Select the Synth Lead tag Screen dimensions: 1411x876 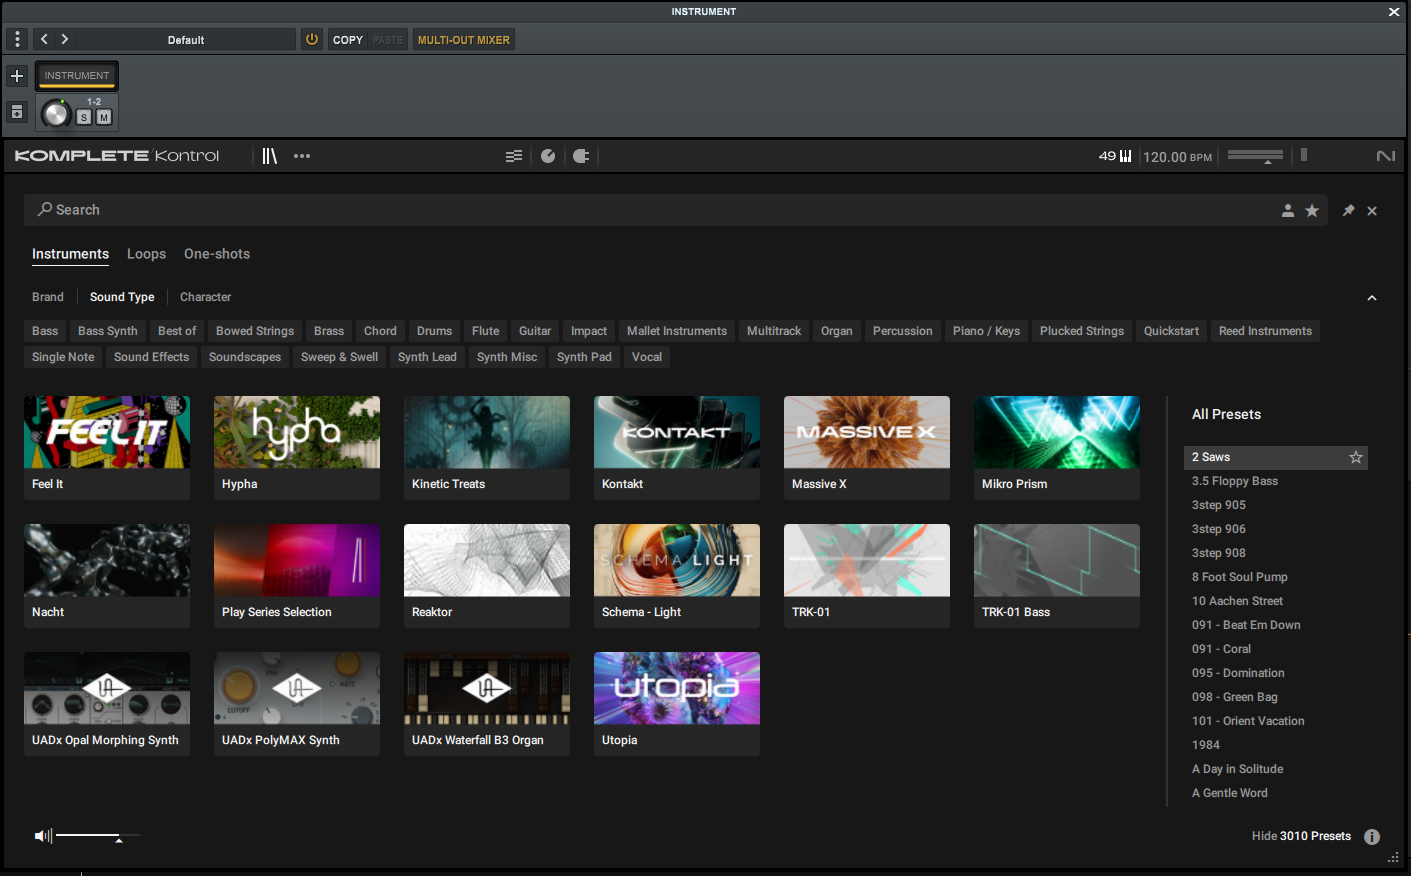click(427, 357)
